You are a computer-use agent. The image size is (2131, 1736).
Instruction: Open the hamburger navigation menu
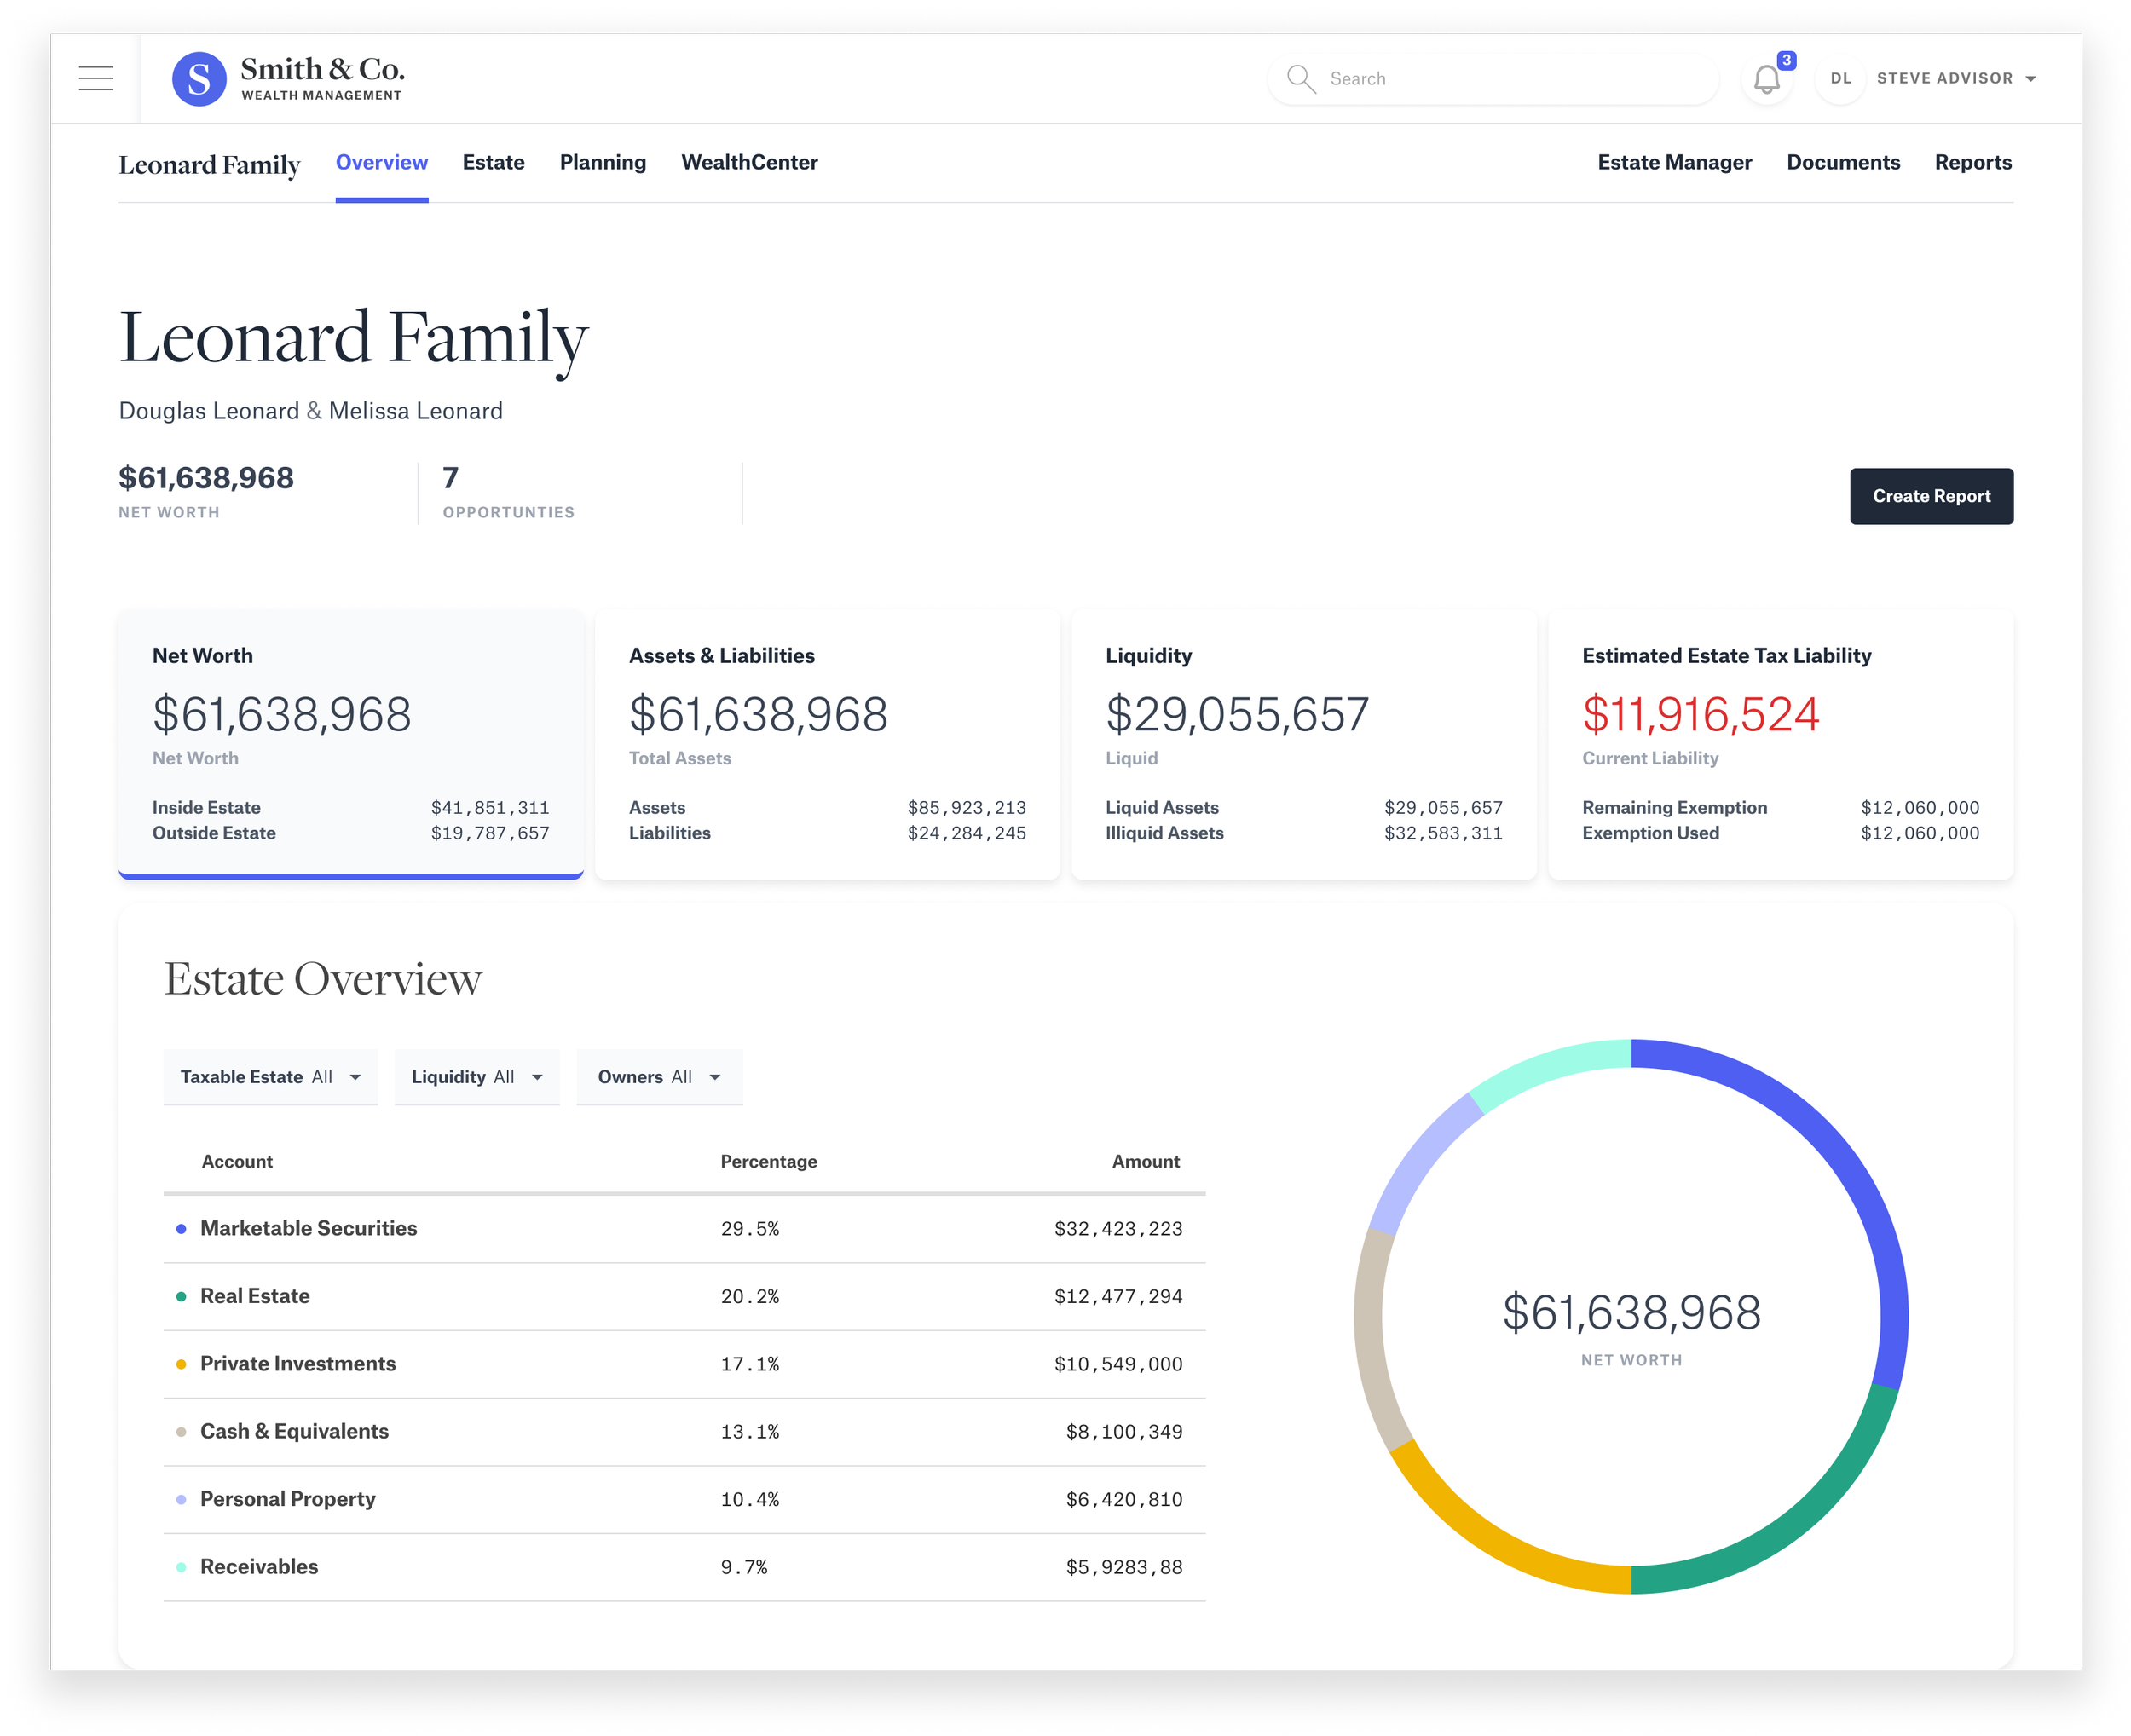(x=95, y=78)
